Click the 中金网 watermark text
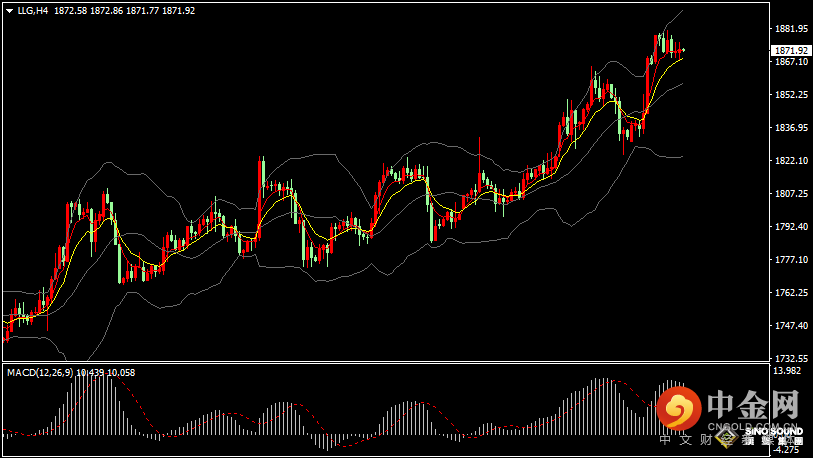 pyautogui.click(x=750, y=405)
